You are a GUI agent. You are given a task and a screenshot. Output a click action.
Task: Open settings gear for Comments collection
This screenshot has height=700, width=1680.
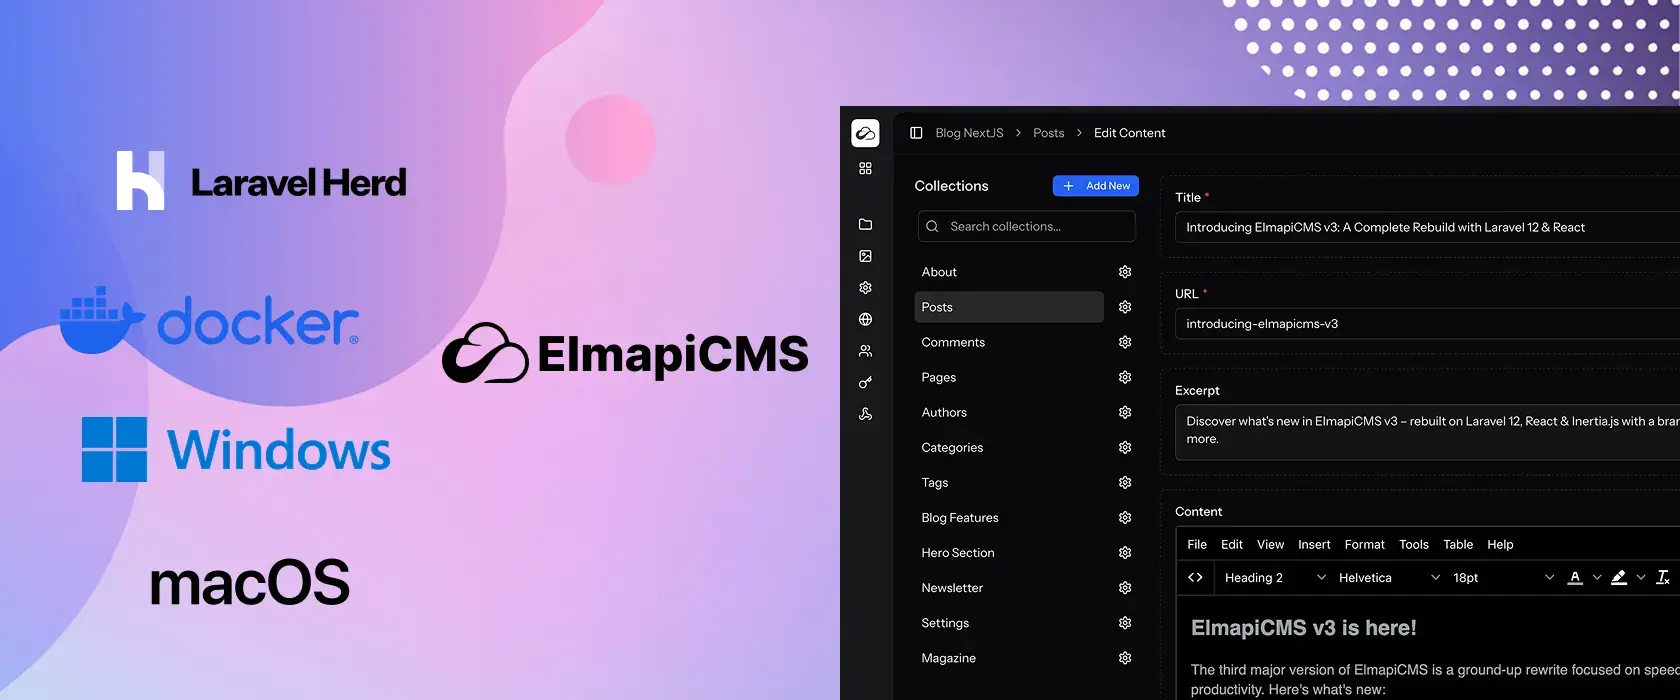tap(1125, 342)
